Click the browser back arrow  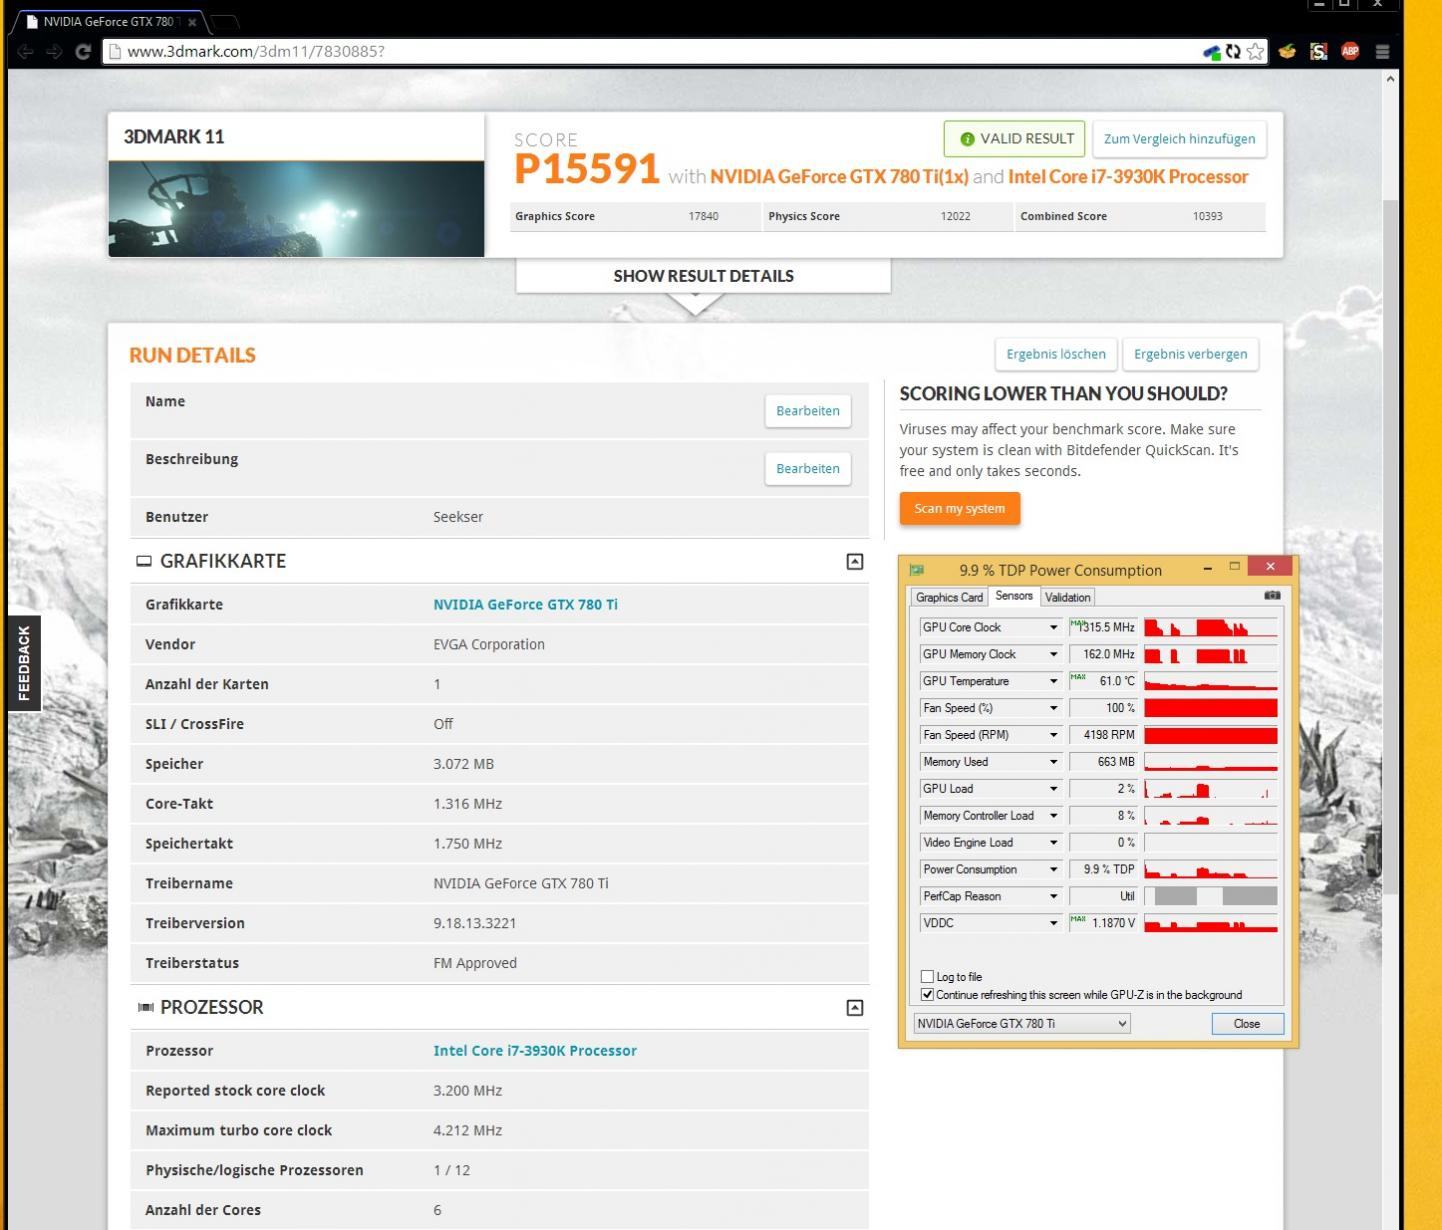tap(25, 52)
